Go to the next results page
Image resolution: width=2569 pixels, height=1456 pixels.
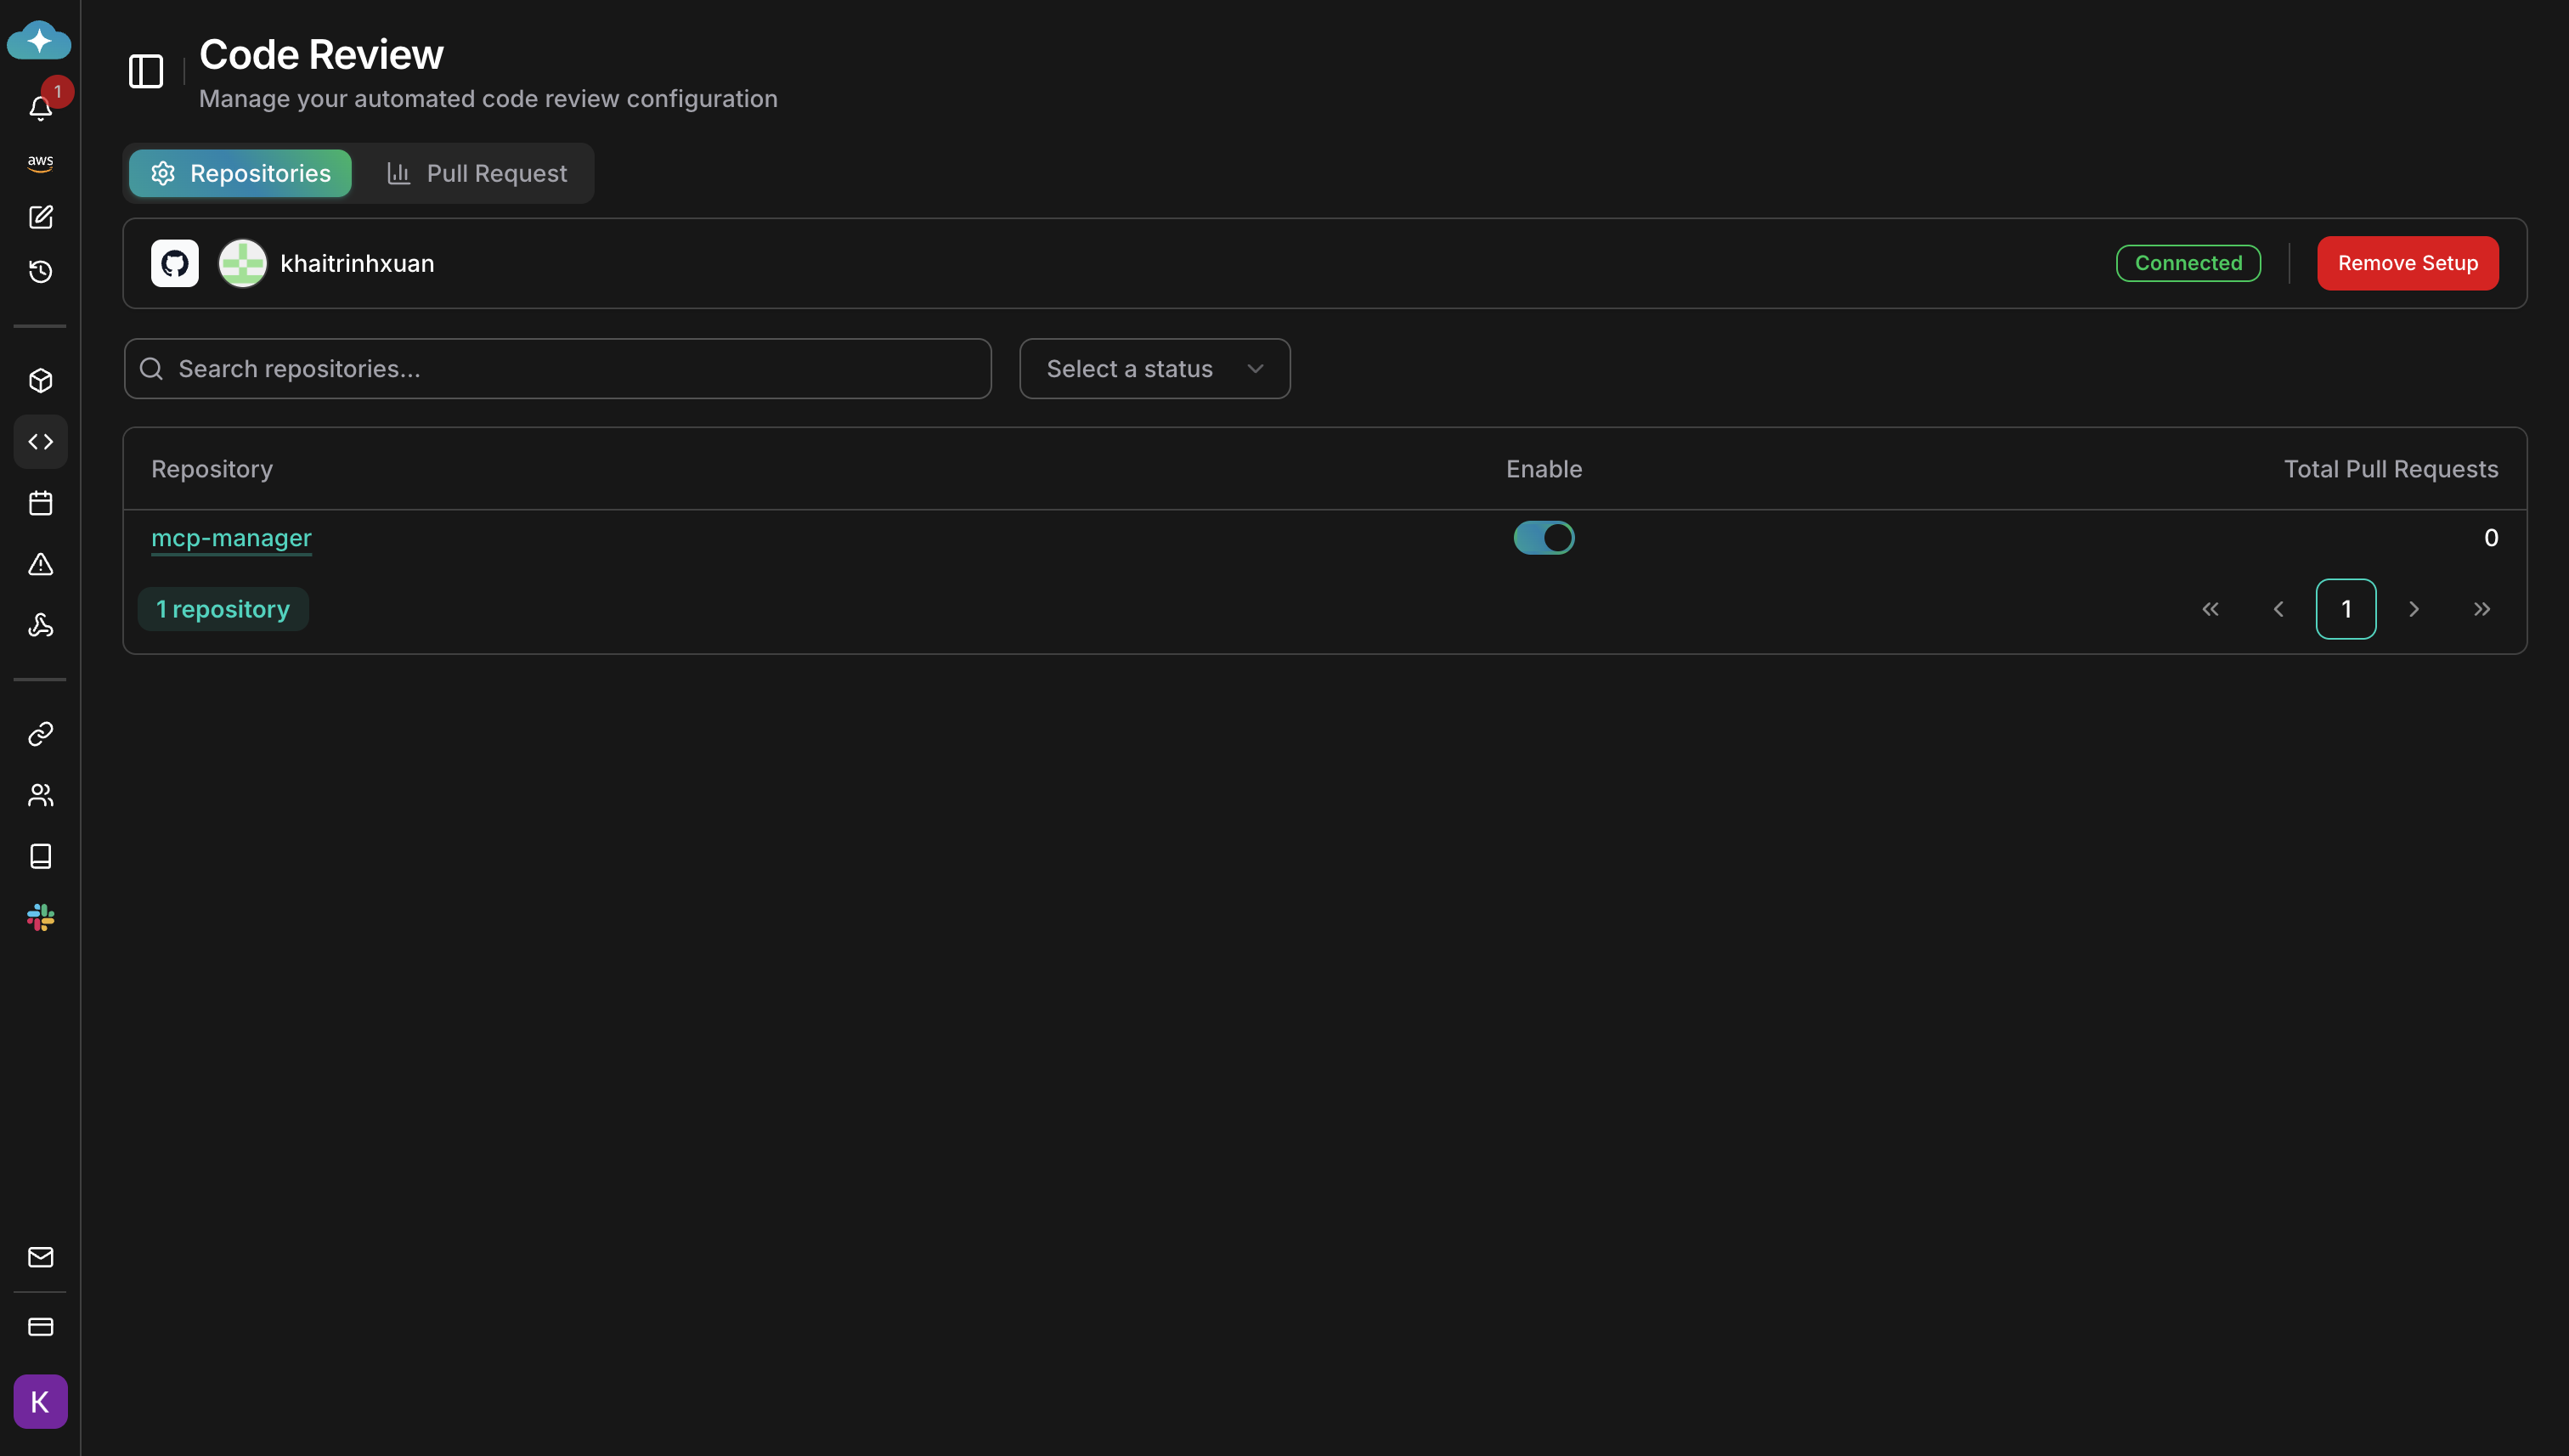pos(2413,609)
